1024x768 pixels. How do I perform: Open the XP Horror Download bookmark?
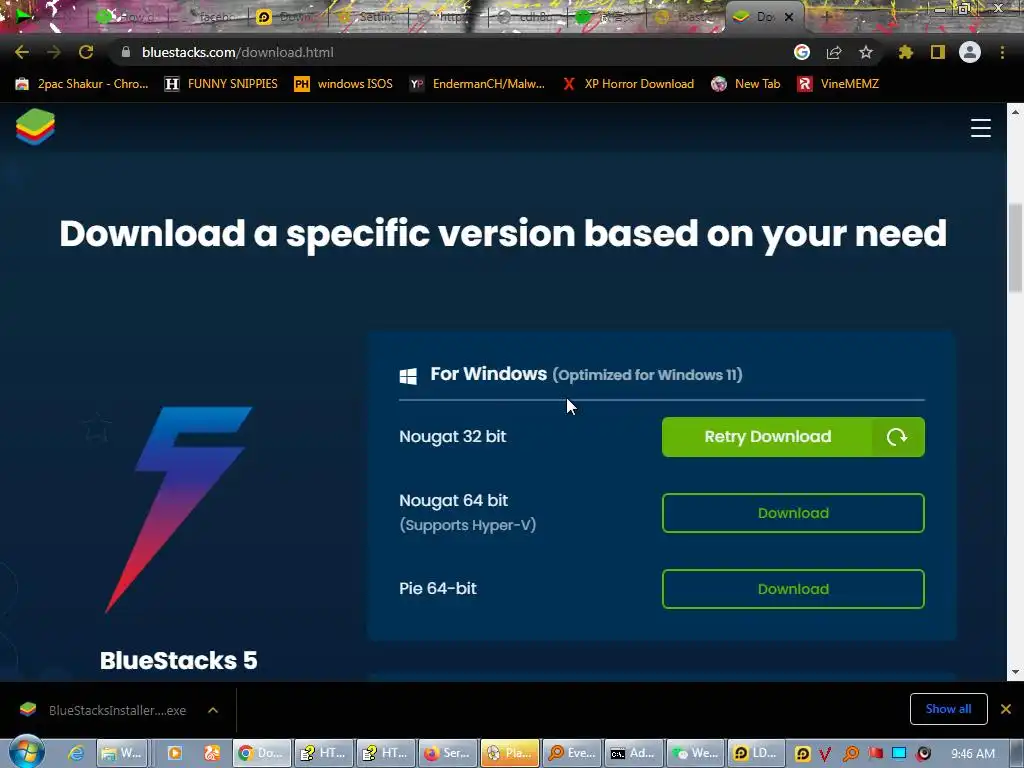(628, 84)
